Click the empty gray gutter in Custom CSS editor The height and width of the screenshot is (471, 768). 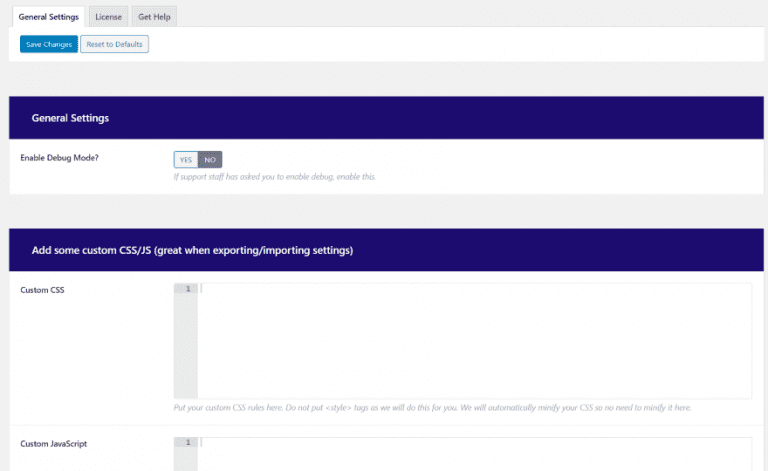[186, 346]
